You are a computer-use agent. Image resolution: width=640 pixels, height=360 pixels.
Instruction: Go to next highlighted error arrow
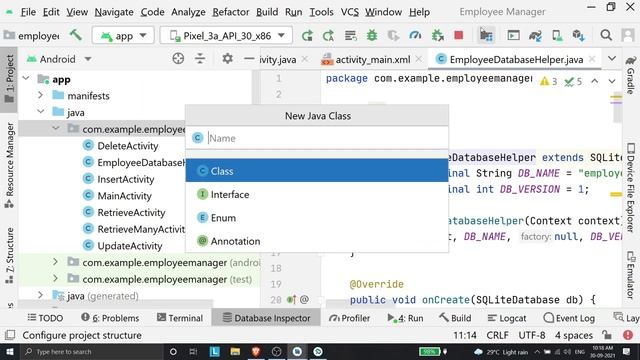(x=612, y=81)
